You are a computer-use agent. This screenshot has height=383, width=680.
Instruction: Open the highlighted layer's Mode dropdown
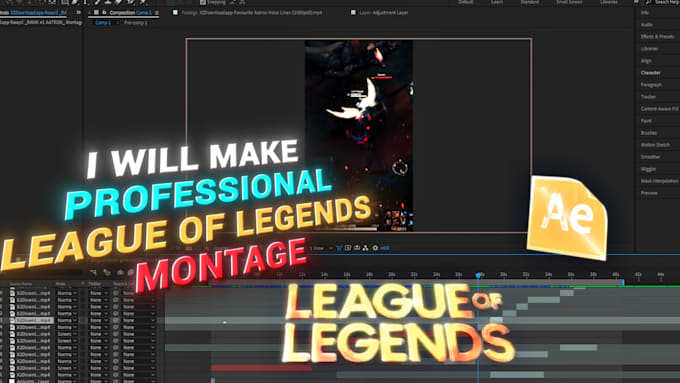coord(67,321)
